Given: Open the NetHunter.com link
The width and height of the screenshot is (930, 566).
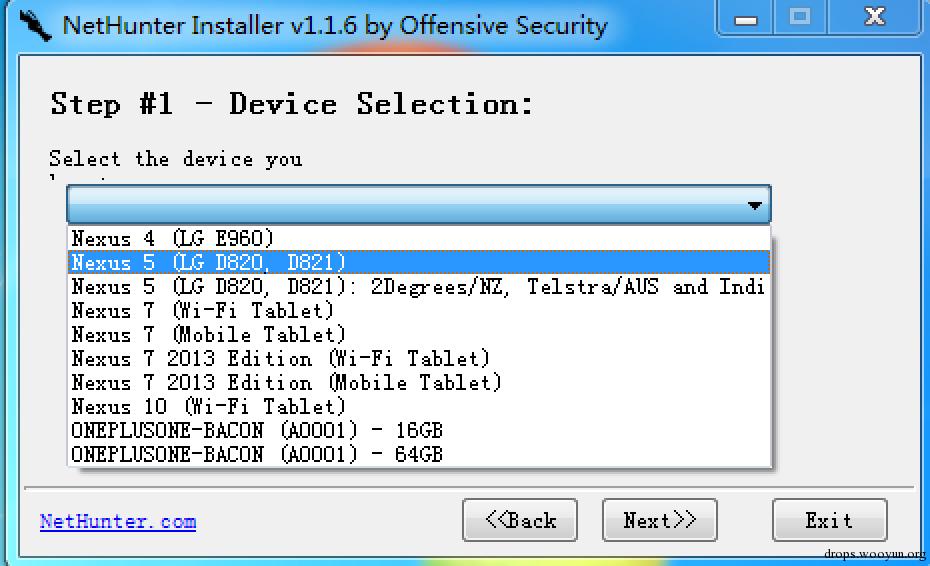Looking at the screenshot, I should pos(118,522).
